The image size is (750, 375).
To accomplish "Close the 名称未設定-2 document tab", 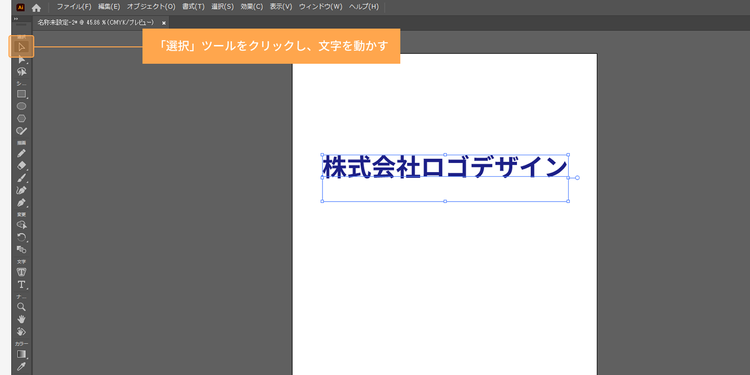I will click(164, 23).
